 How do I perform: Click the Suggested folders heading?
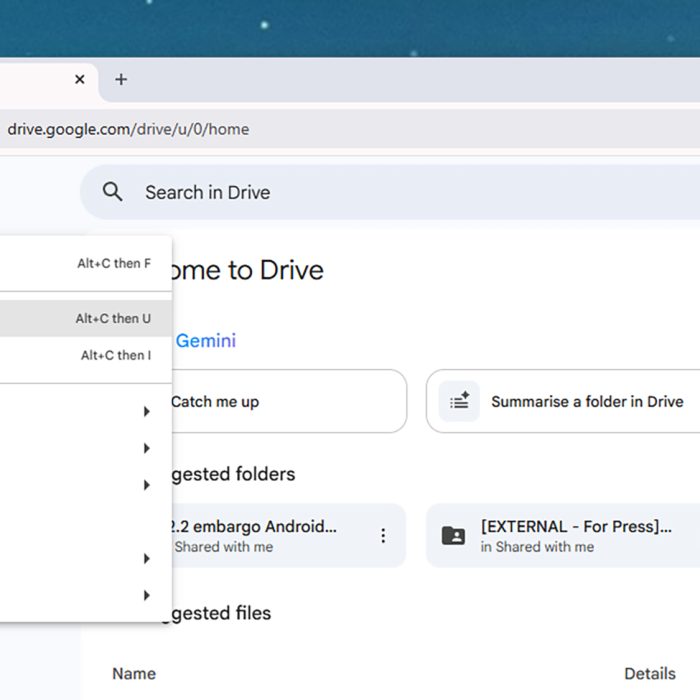coord(233,474)
